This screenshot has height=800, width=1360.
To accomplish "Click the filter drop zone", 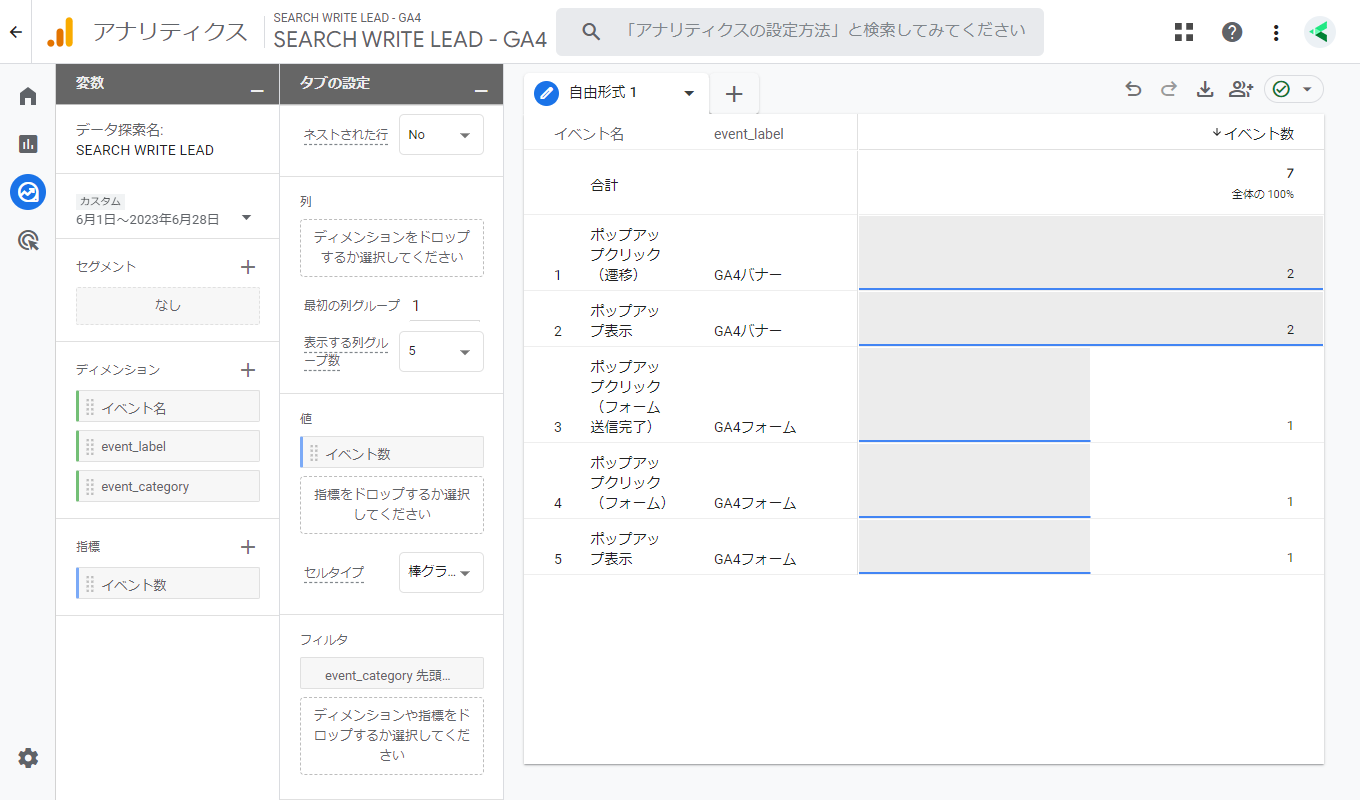I will (392, 736).
